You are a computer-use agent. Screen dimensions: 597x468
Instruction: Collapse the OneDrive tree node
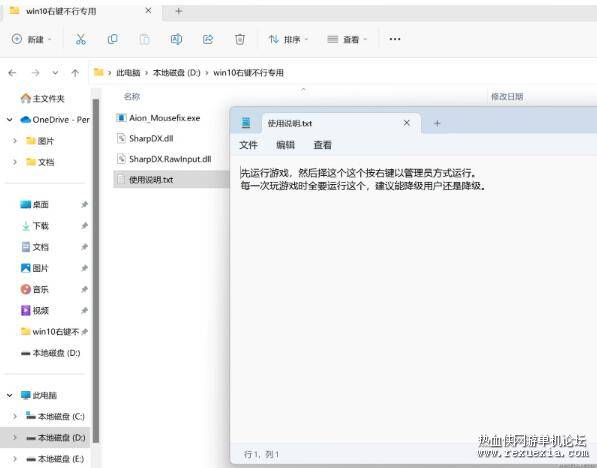tap(10, 120)
